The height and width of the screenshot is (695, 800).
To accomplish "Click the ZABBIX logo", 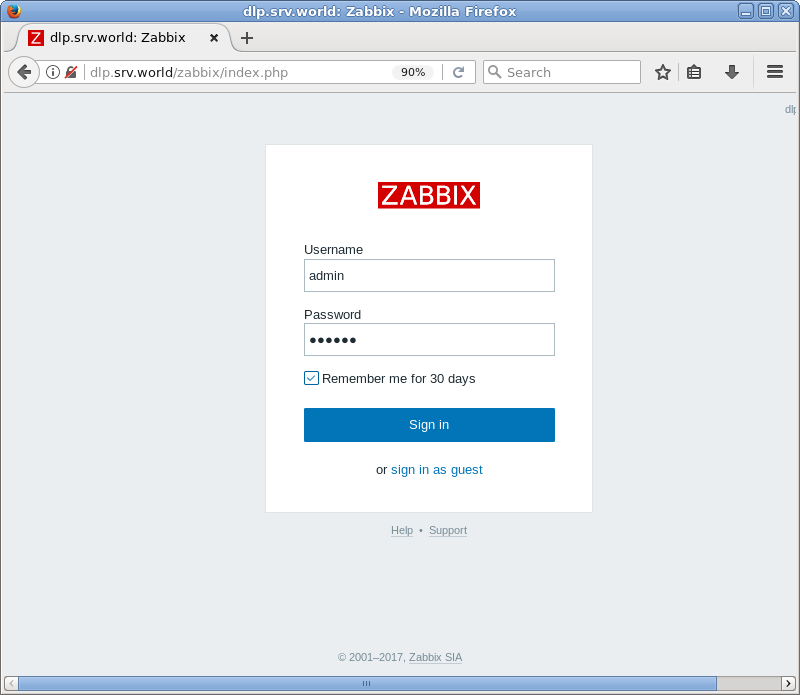I will tap(429, 195).
